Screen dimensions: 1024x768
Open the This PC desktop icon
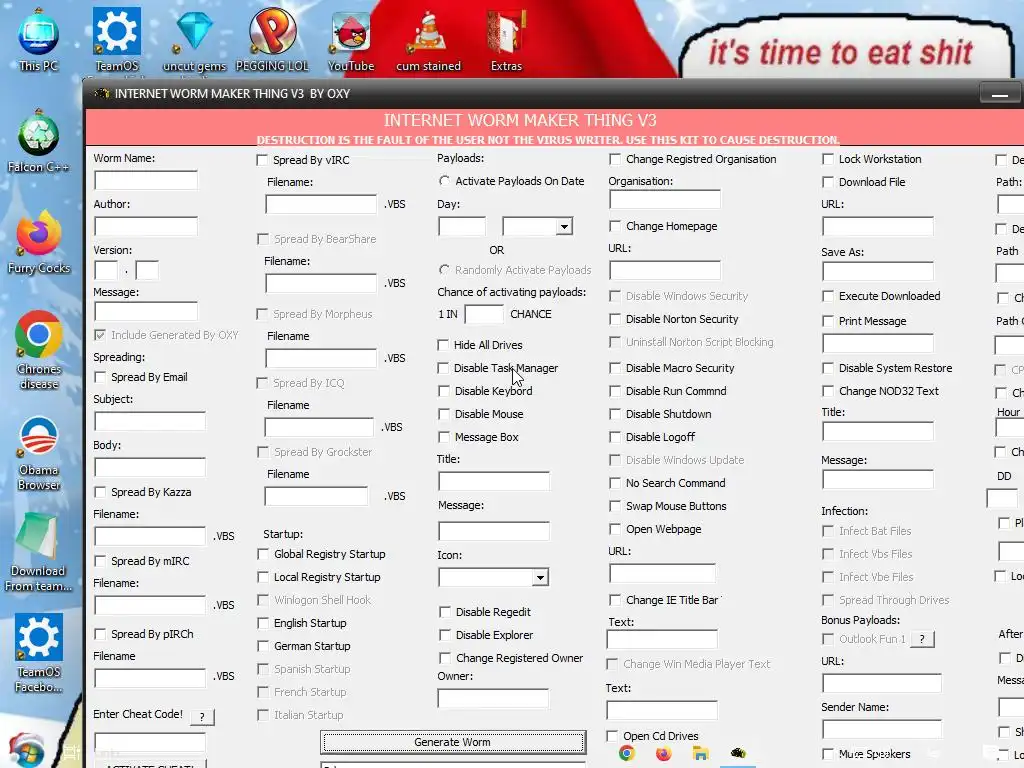39,39
